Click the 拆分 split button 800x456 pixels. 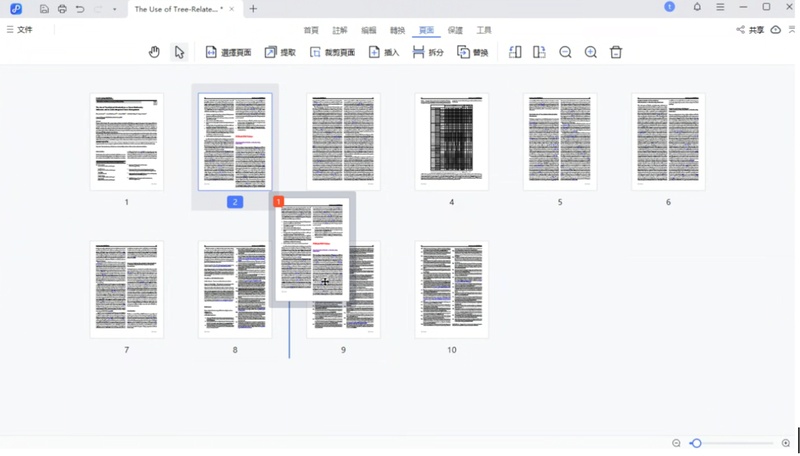click(428, 52)
